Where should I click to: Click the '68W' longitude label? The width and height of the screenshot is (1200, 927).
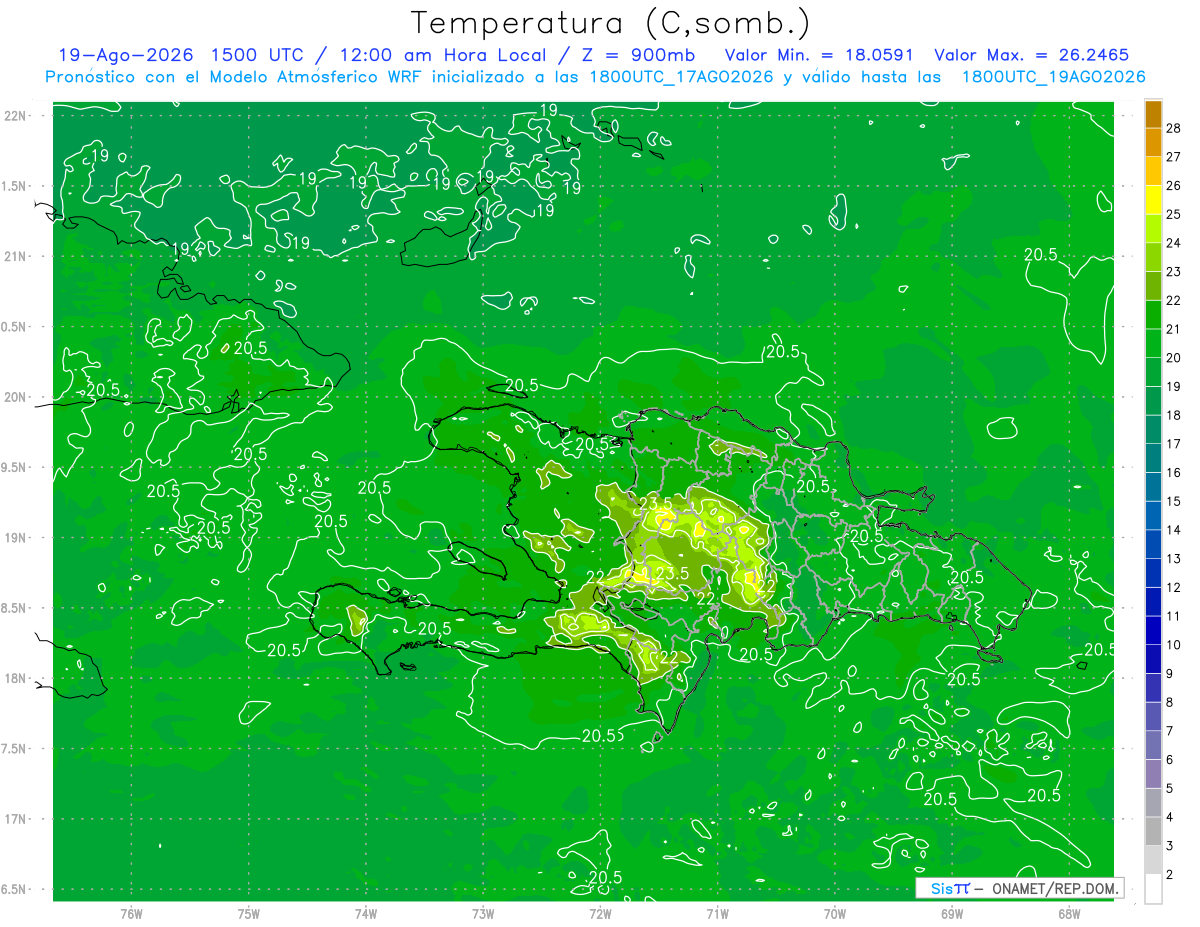coord(1069,914)
